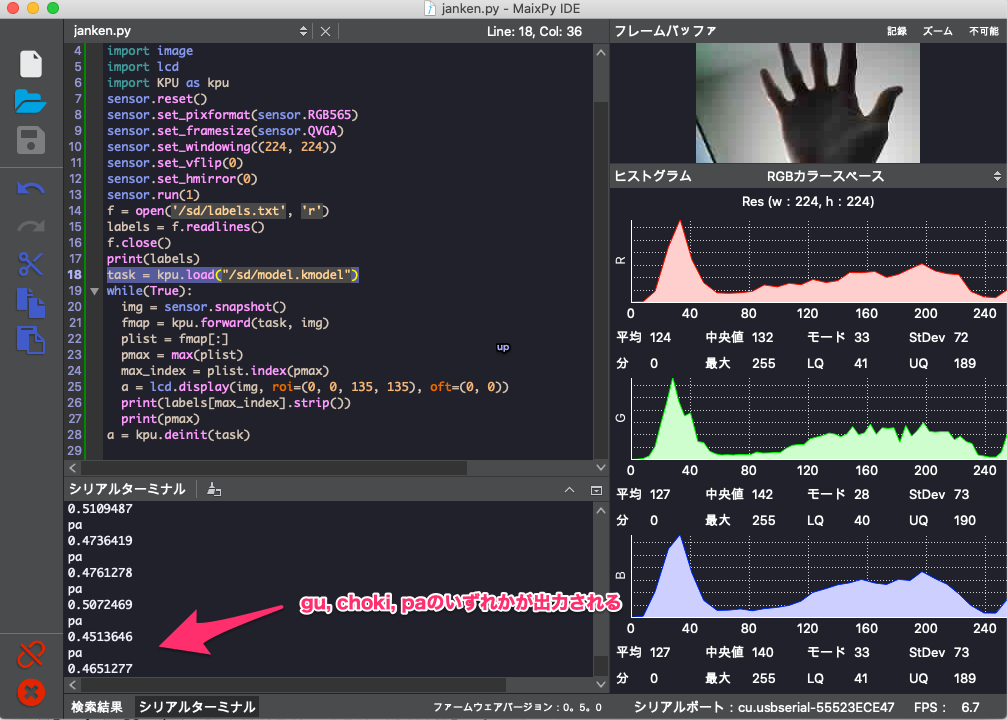Toggle the 不可能 frame buffer disable button

tap(983, 31)
